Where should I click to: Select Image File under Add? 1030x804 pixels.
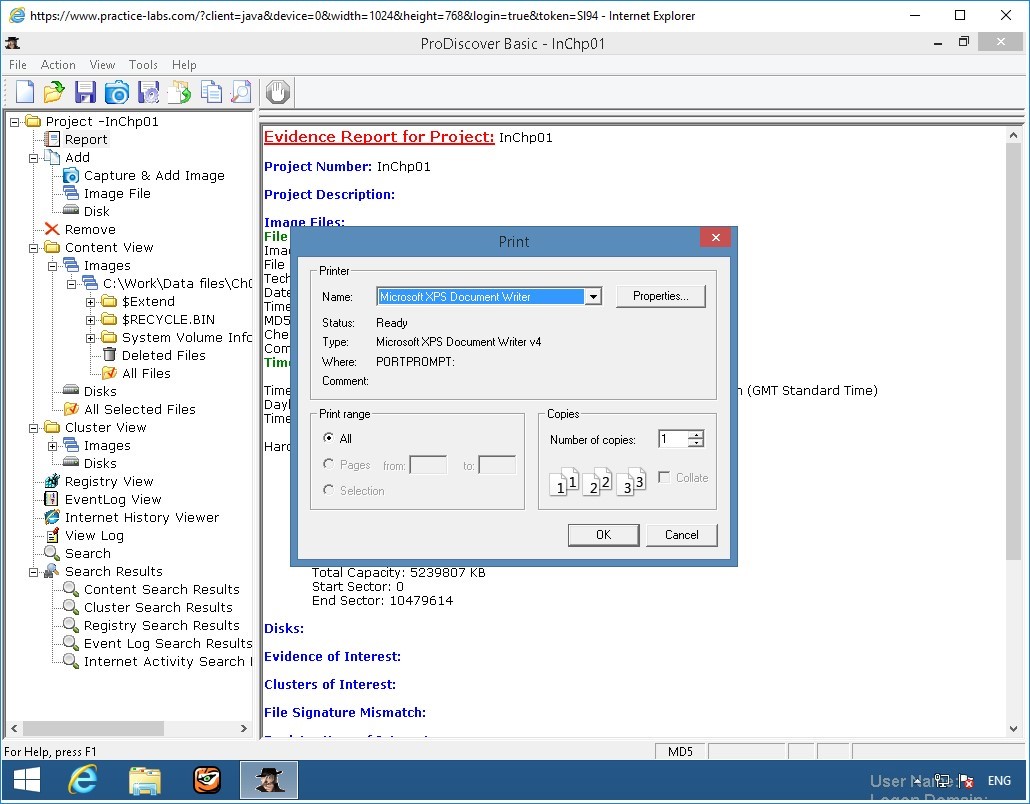117,193
